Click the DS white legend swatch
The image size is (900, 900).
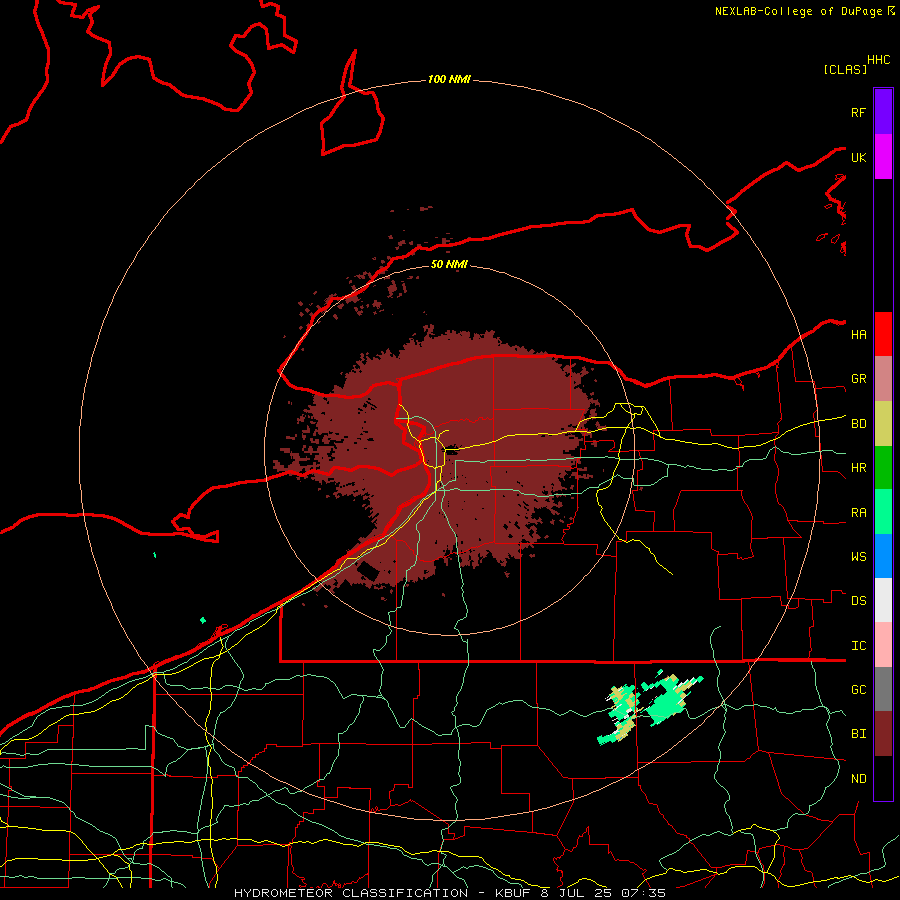883,600
